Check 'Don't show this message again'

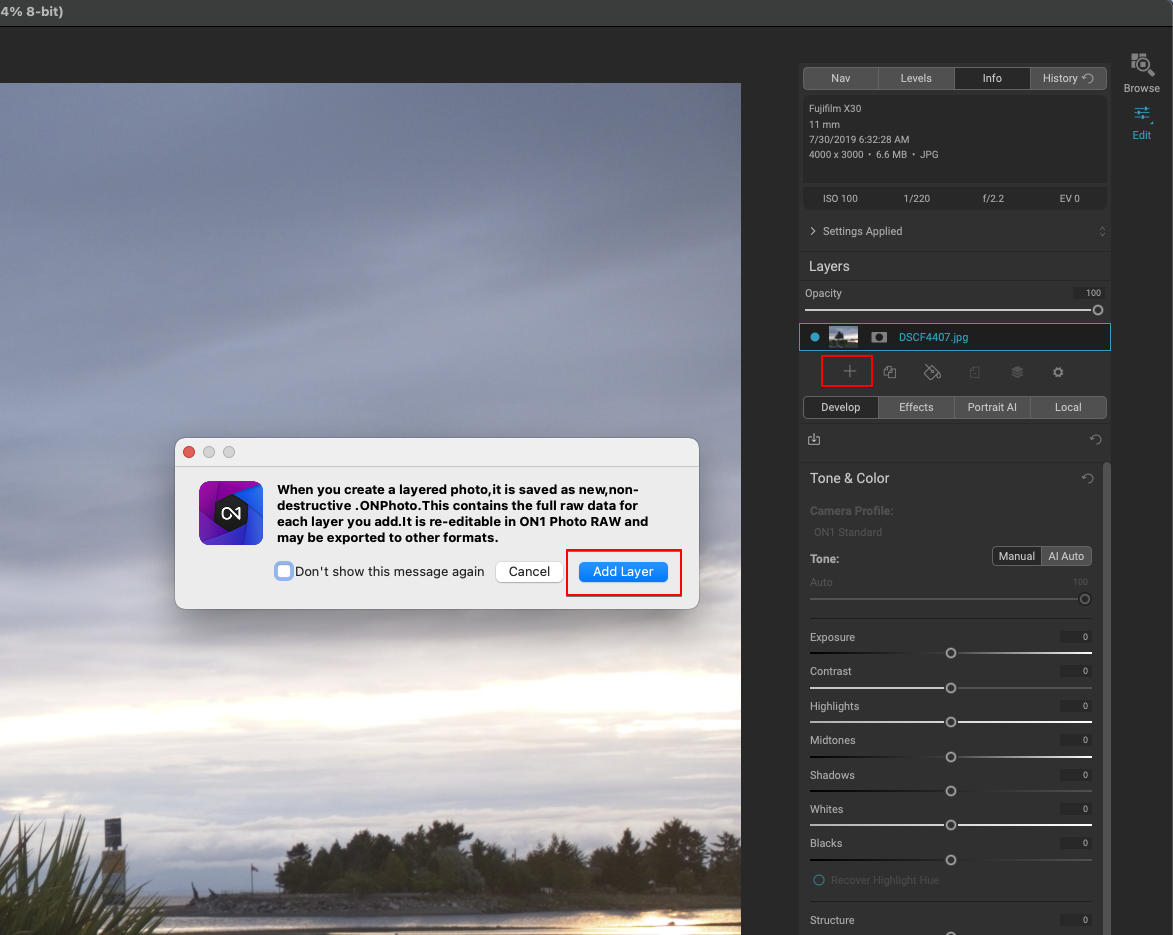pos(284,571)
